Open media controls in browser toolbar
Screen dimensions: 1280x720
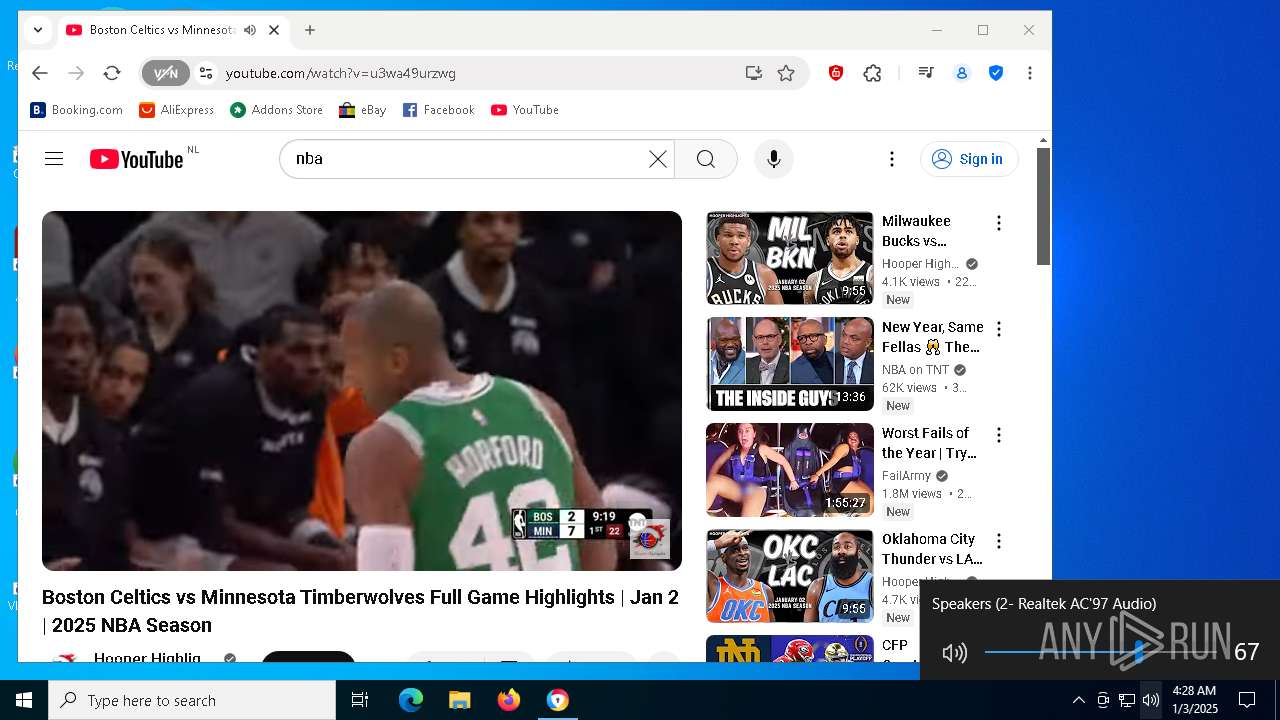coord(926,73)
